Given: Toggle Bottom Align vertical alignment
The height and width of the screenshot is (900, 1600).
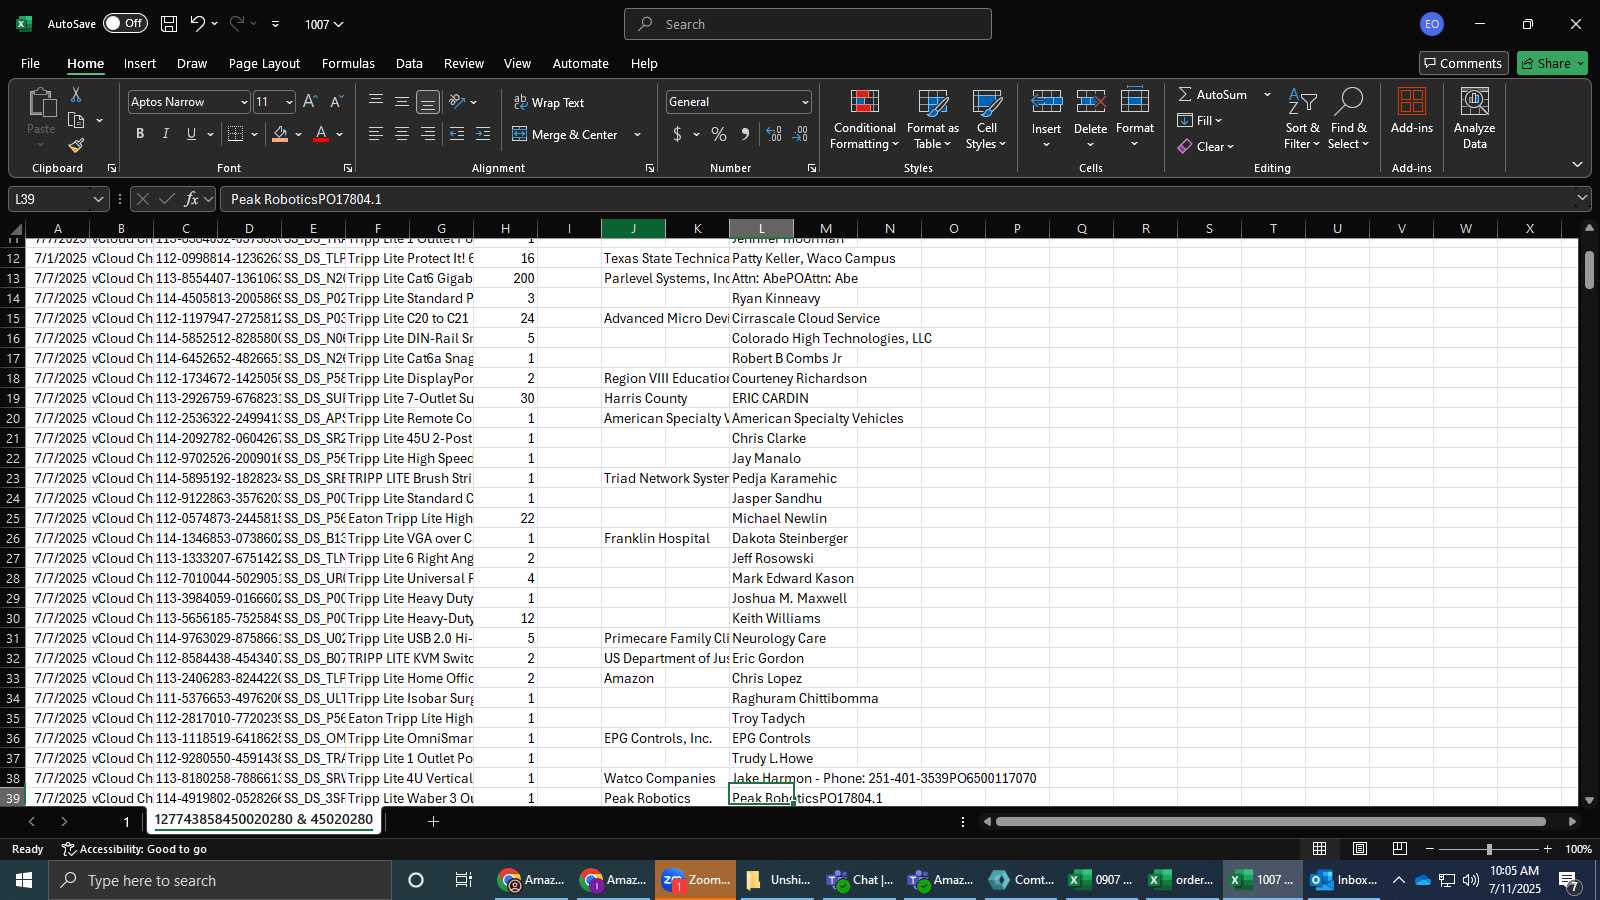Looking at the screenshot, I should (428, 102).
